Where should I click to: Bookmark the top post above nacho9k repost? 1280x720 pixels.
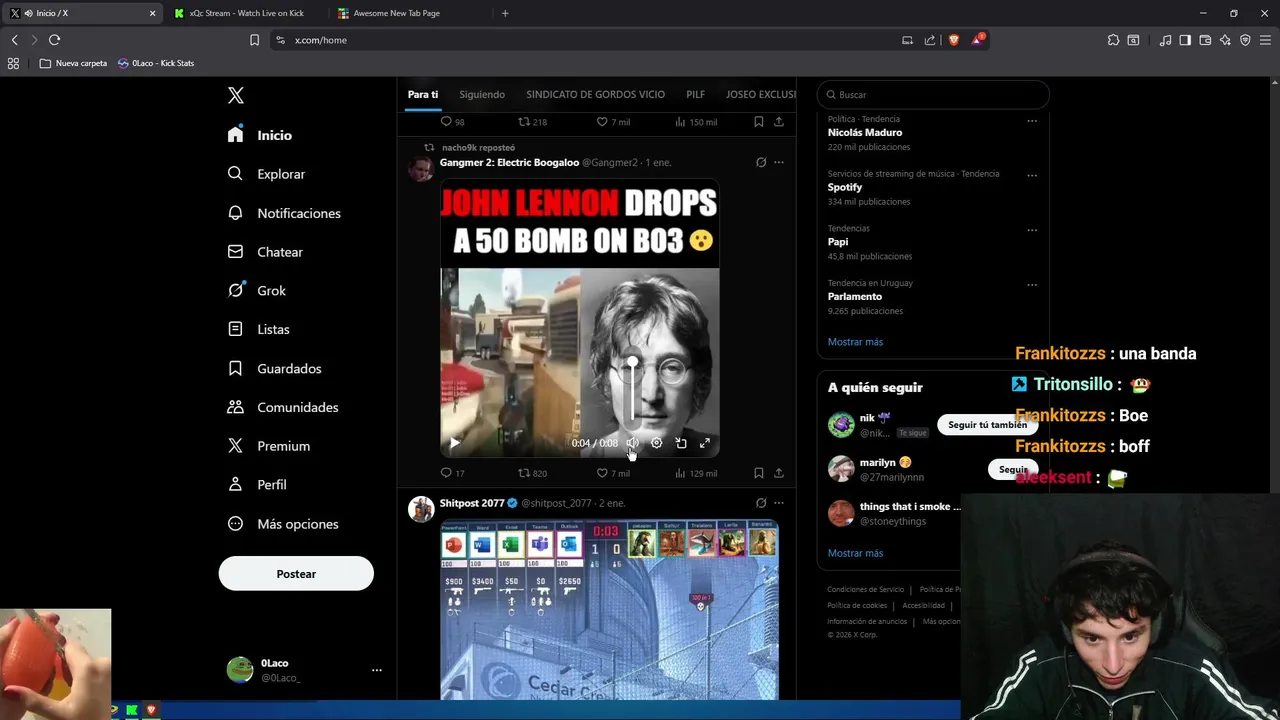coord(759,122)
